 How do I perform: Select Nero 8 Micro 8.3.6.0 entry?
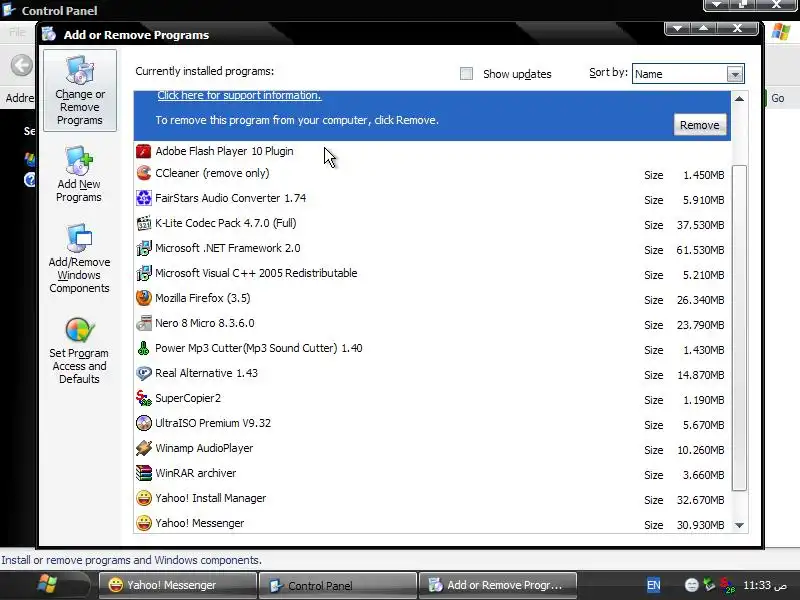(x=433, y=323)
